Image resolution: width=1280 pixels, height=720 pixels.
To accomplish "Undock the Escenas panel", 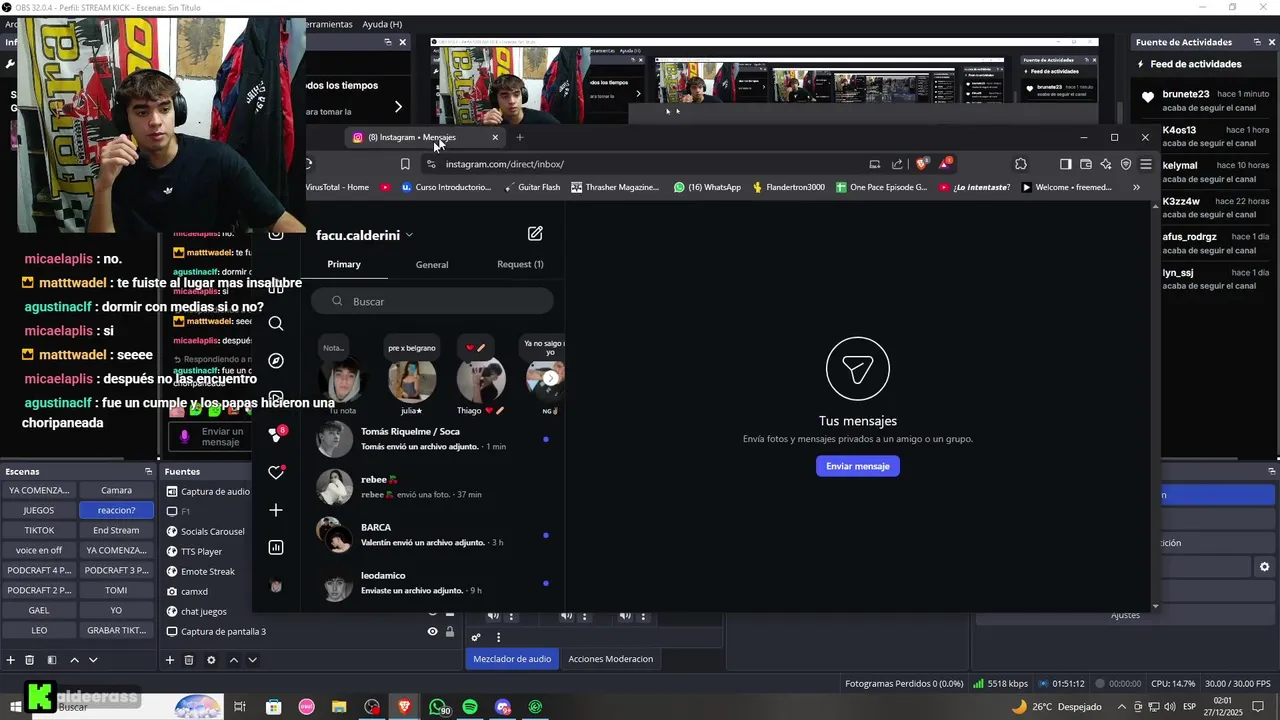I will [x=148, y=471].
